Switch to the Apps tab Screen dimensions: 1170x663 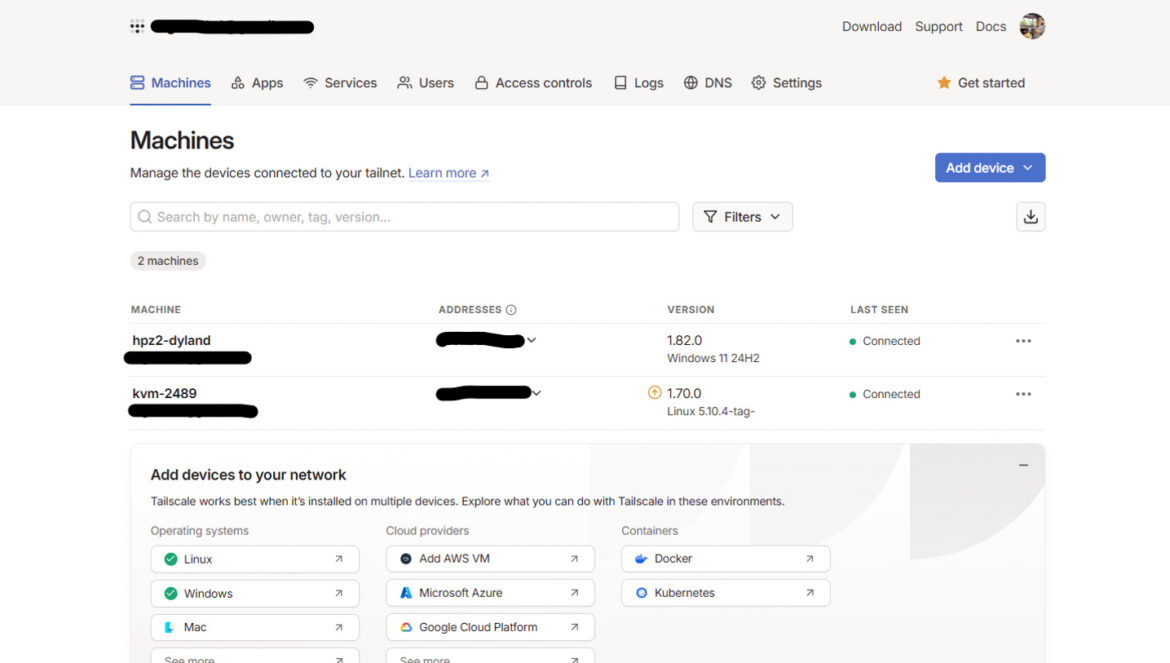point(257,83)
